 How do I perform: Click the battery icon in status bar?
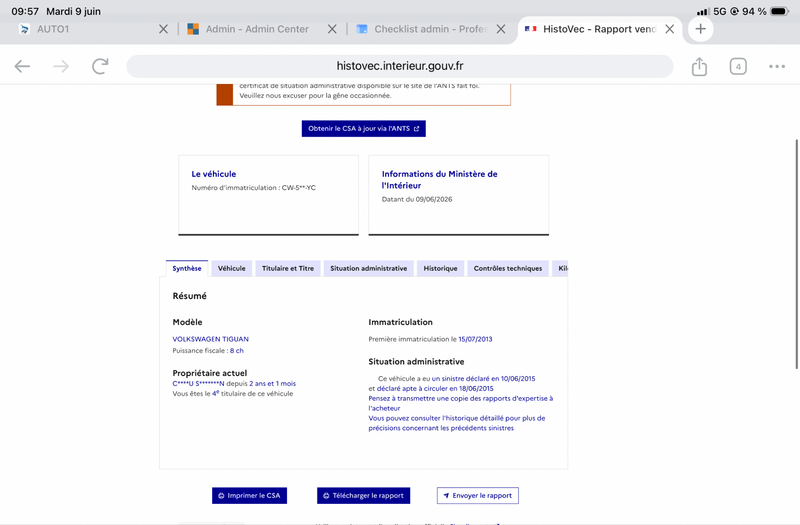pos(780,11)
